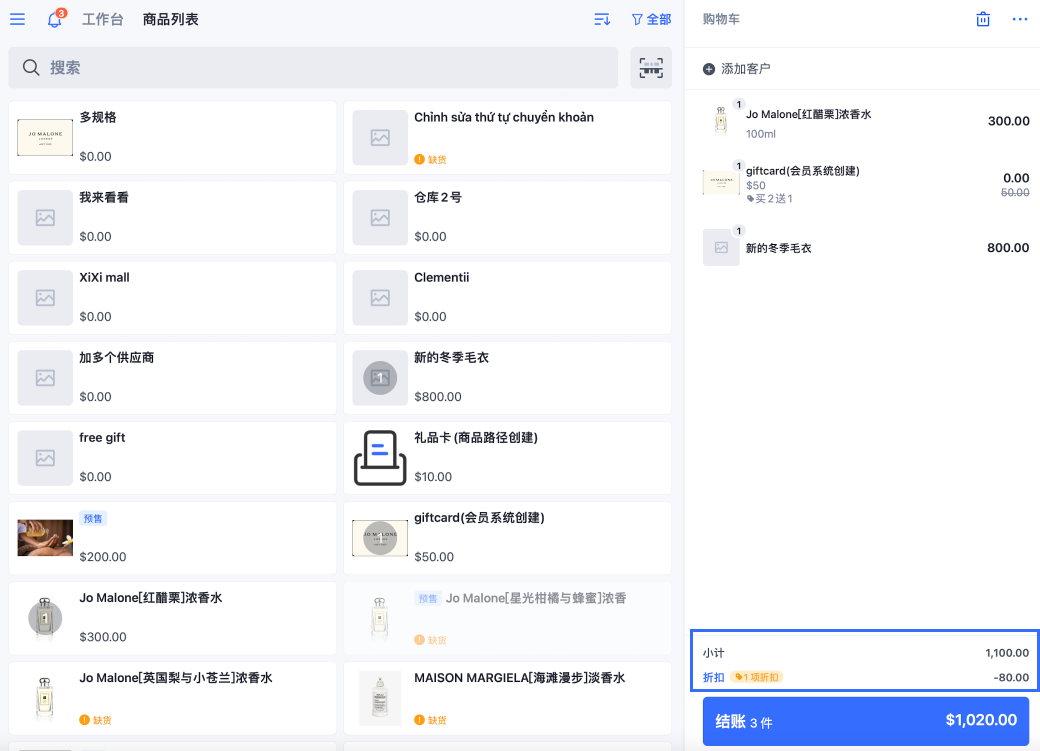Open cart item Jo Malone[红醋栗]浓香水 100ml
1040x751 pixels.
pos(866,122)
